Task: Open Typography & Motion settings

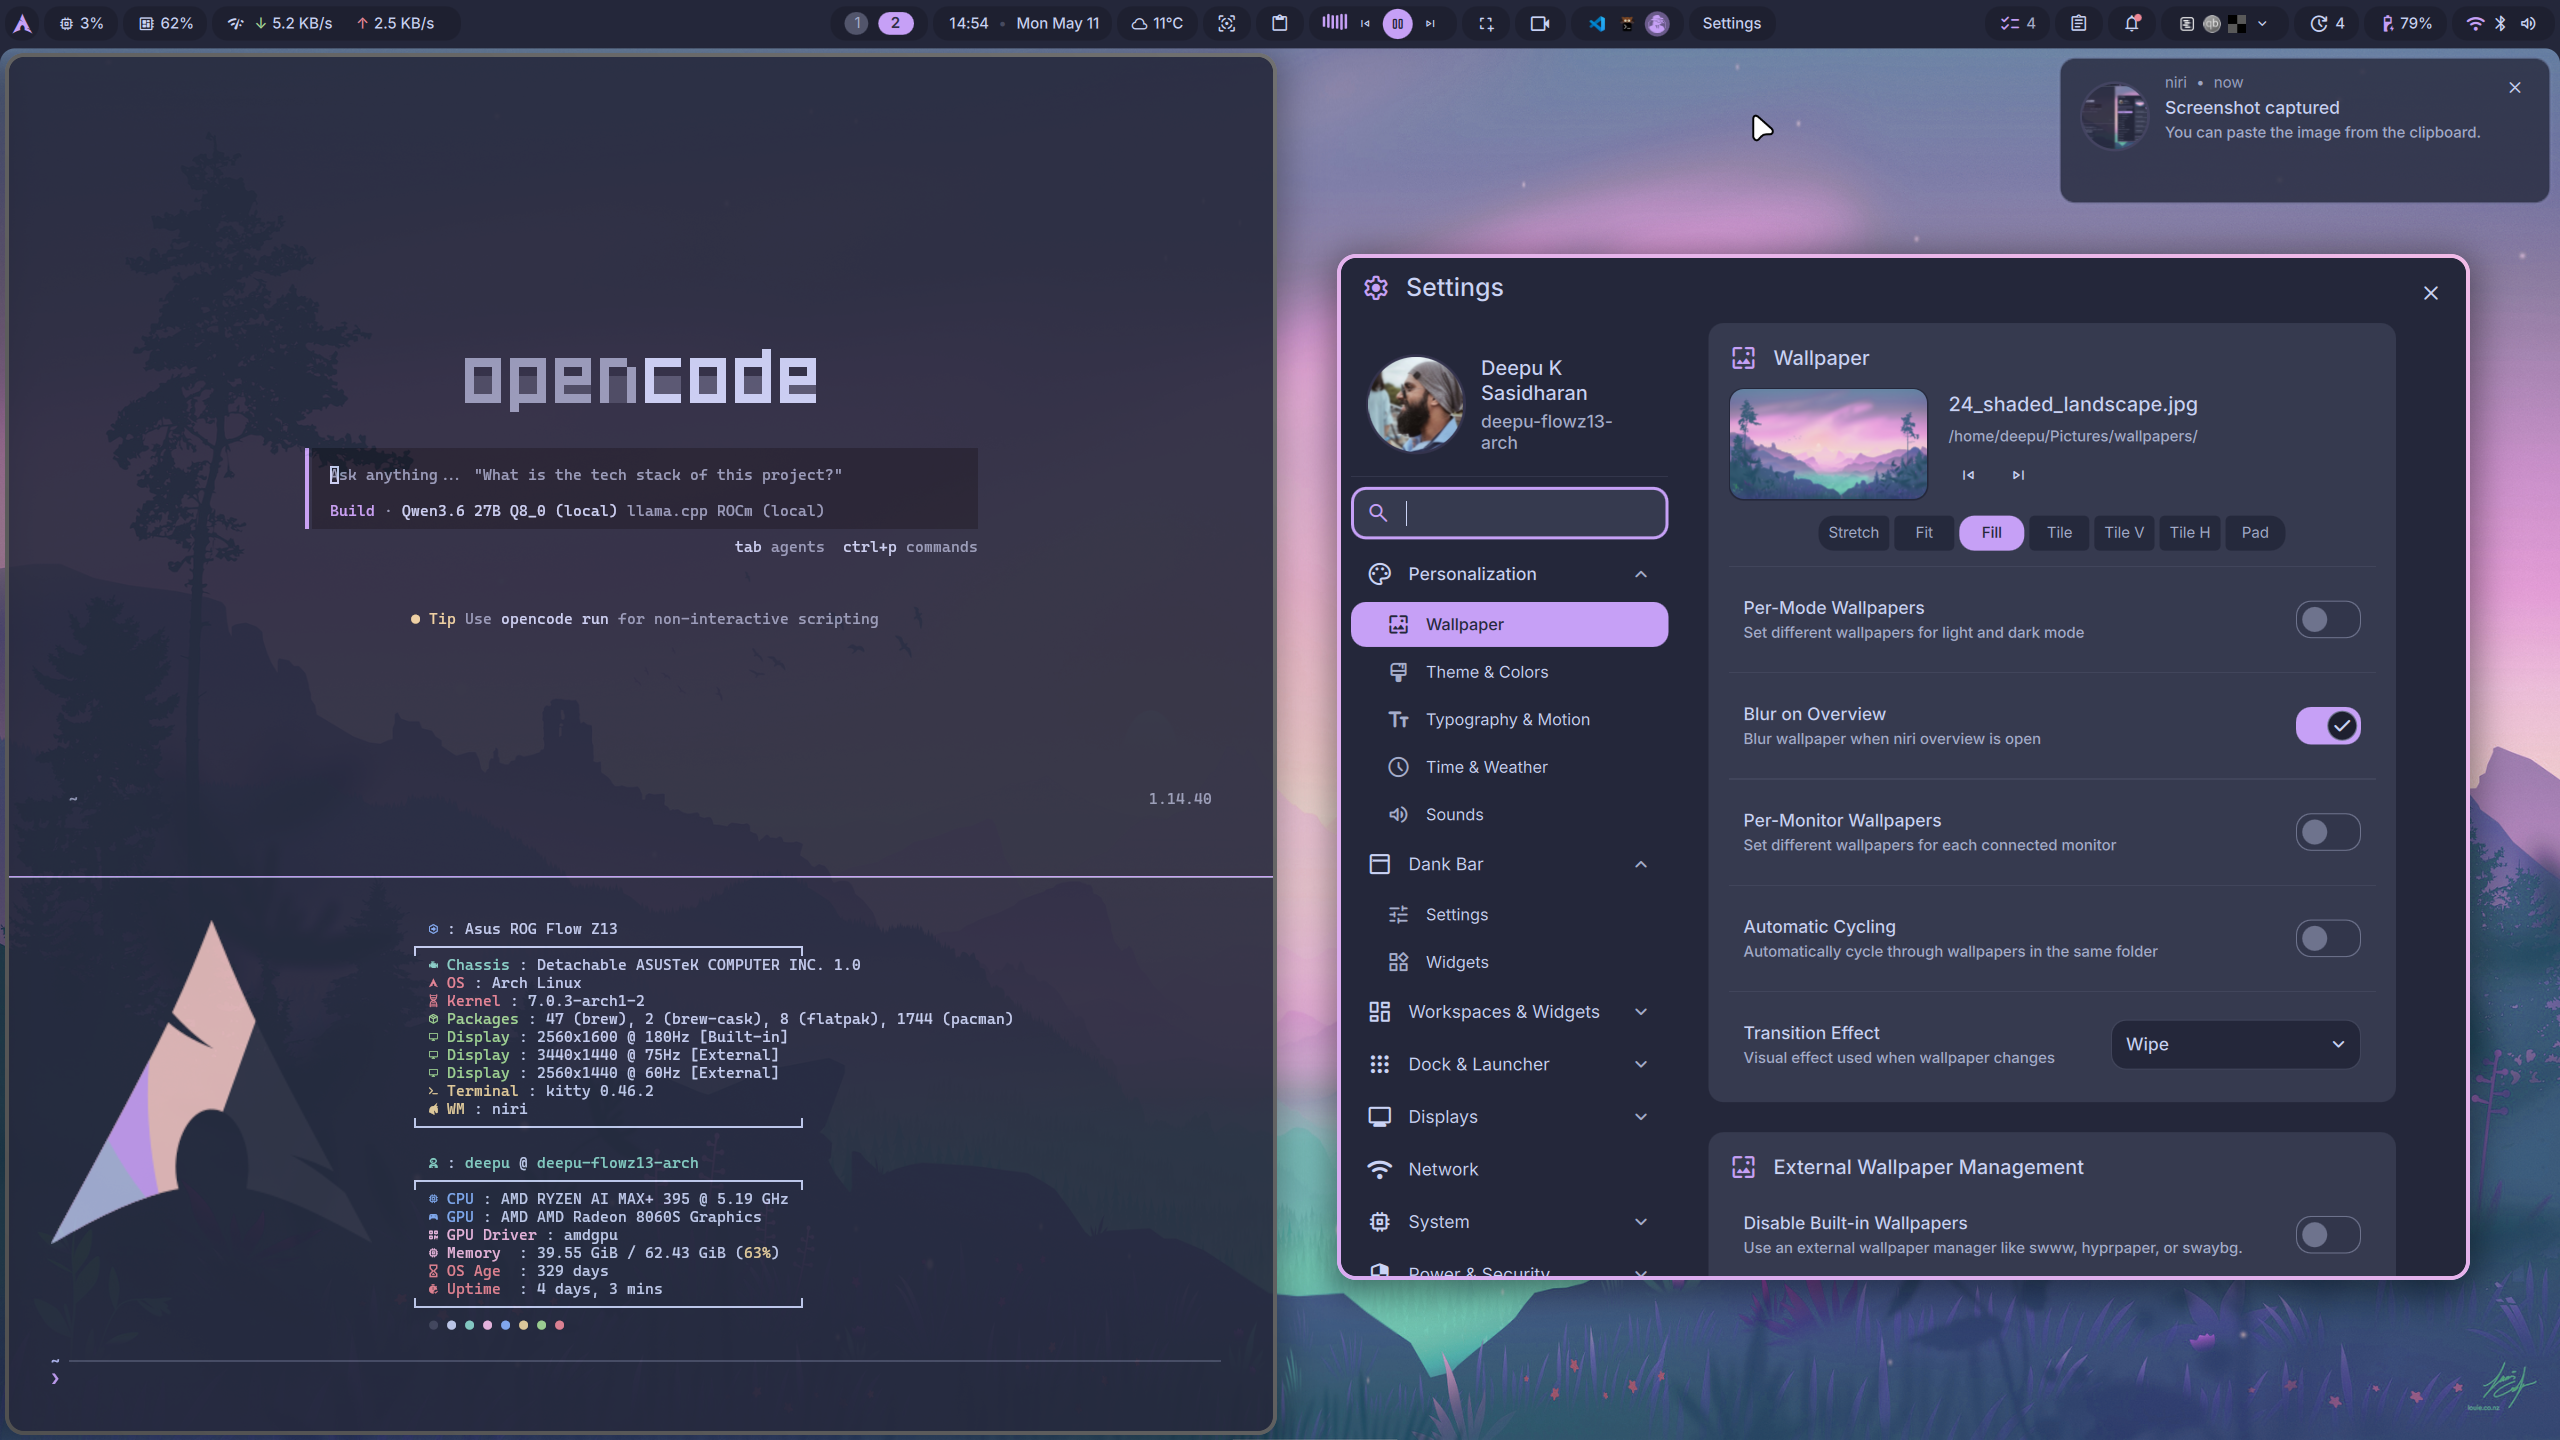Action: coord(1509,719)
